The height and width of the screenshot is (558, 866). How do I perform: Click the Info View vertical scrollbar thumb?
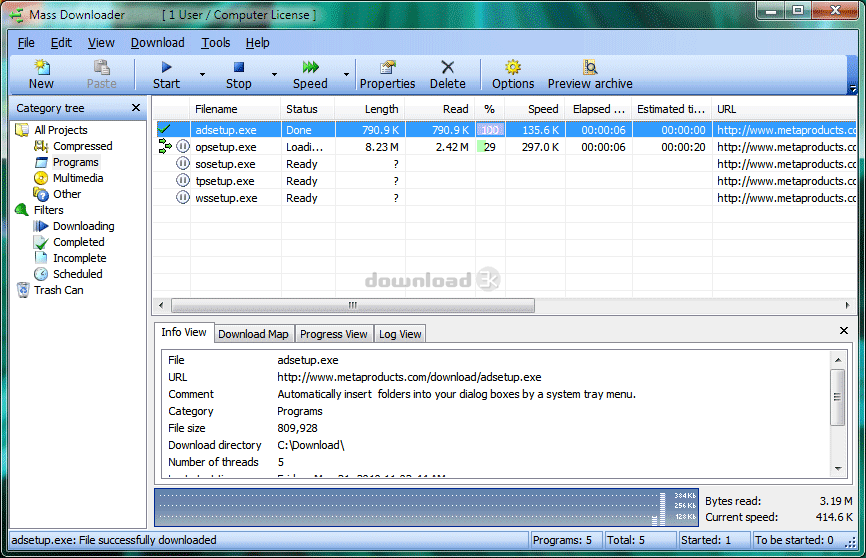click(x=838, y=397)
